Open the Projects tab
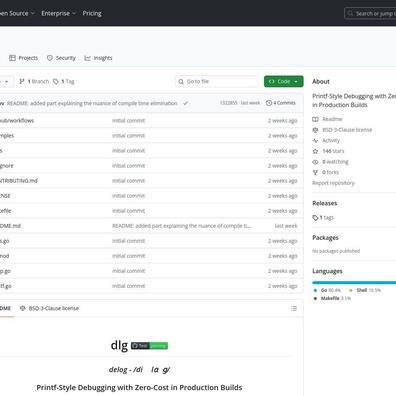This screenshot has width=396, height=396. point(23,58)
